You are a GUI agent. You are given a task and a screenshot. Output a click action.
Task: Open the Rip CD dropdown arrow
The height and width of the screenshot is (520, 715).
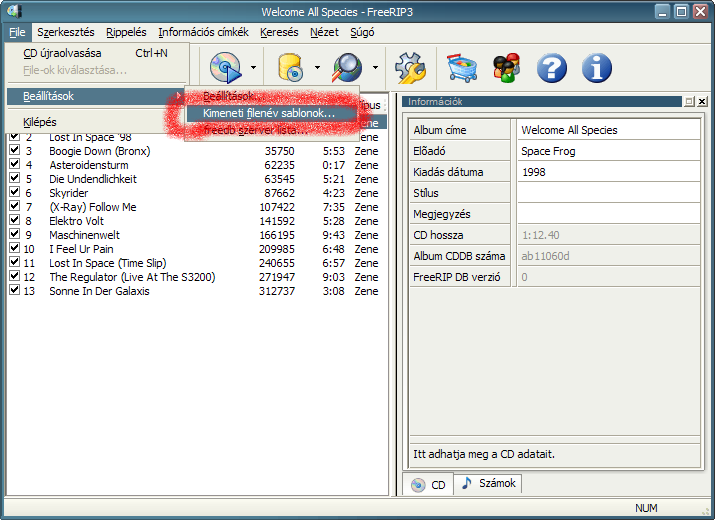coord(253,68)
